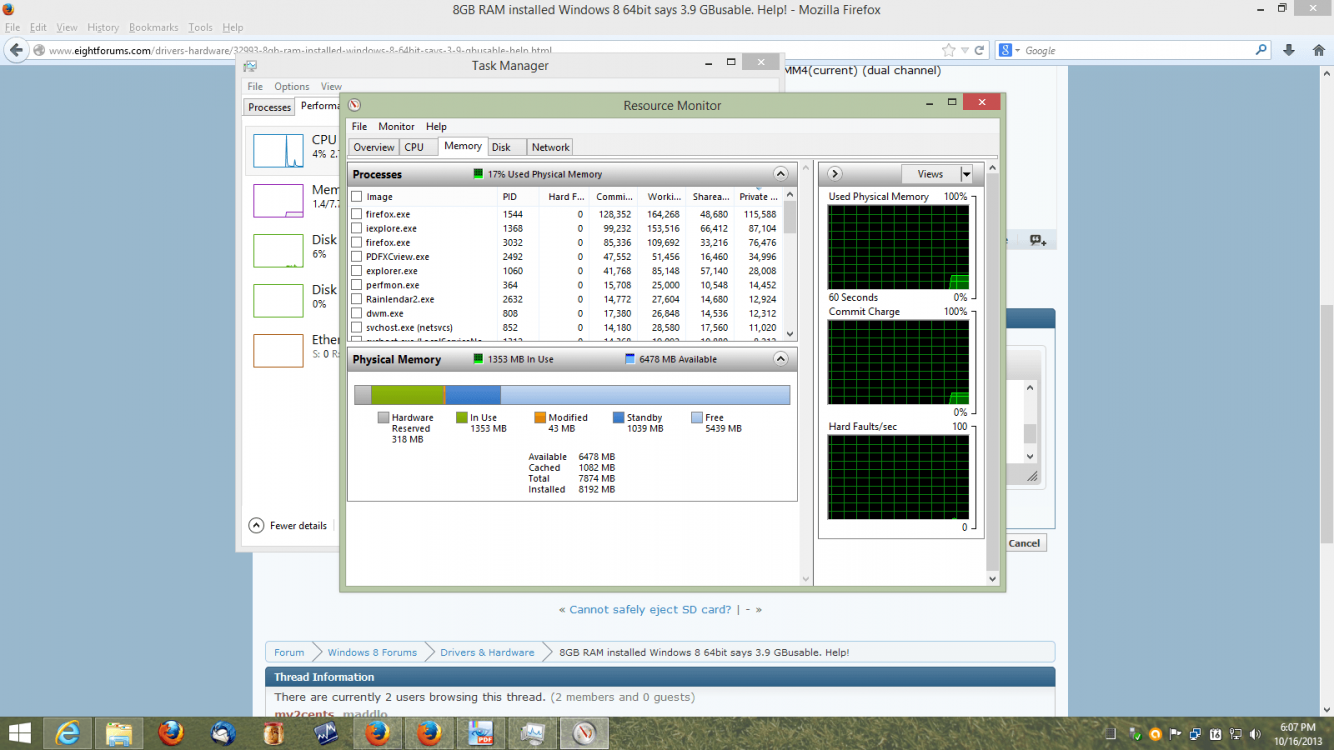Screen dimensions: 1334x750
Task: Click the Task Manager title bar icon
Action: 250,66
